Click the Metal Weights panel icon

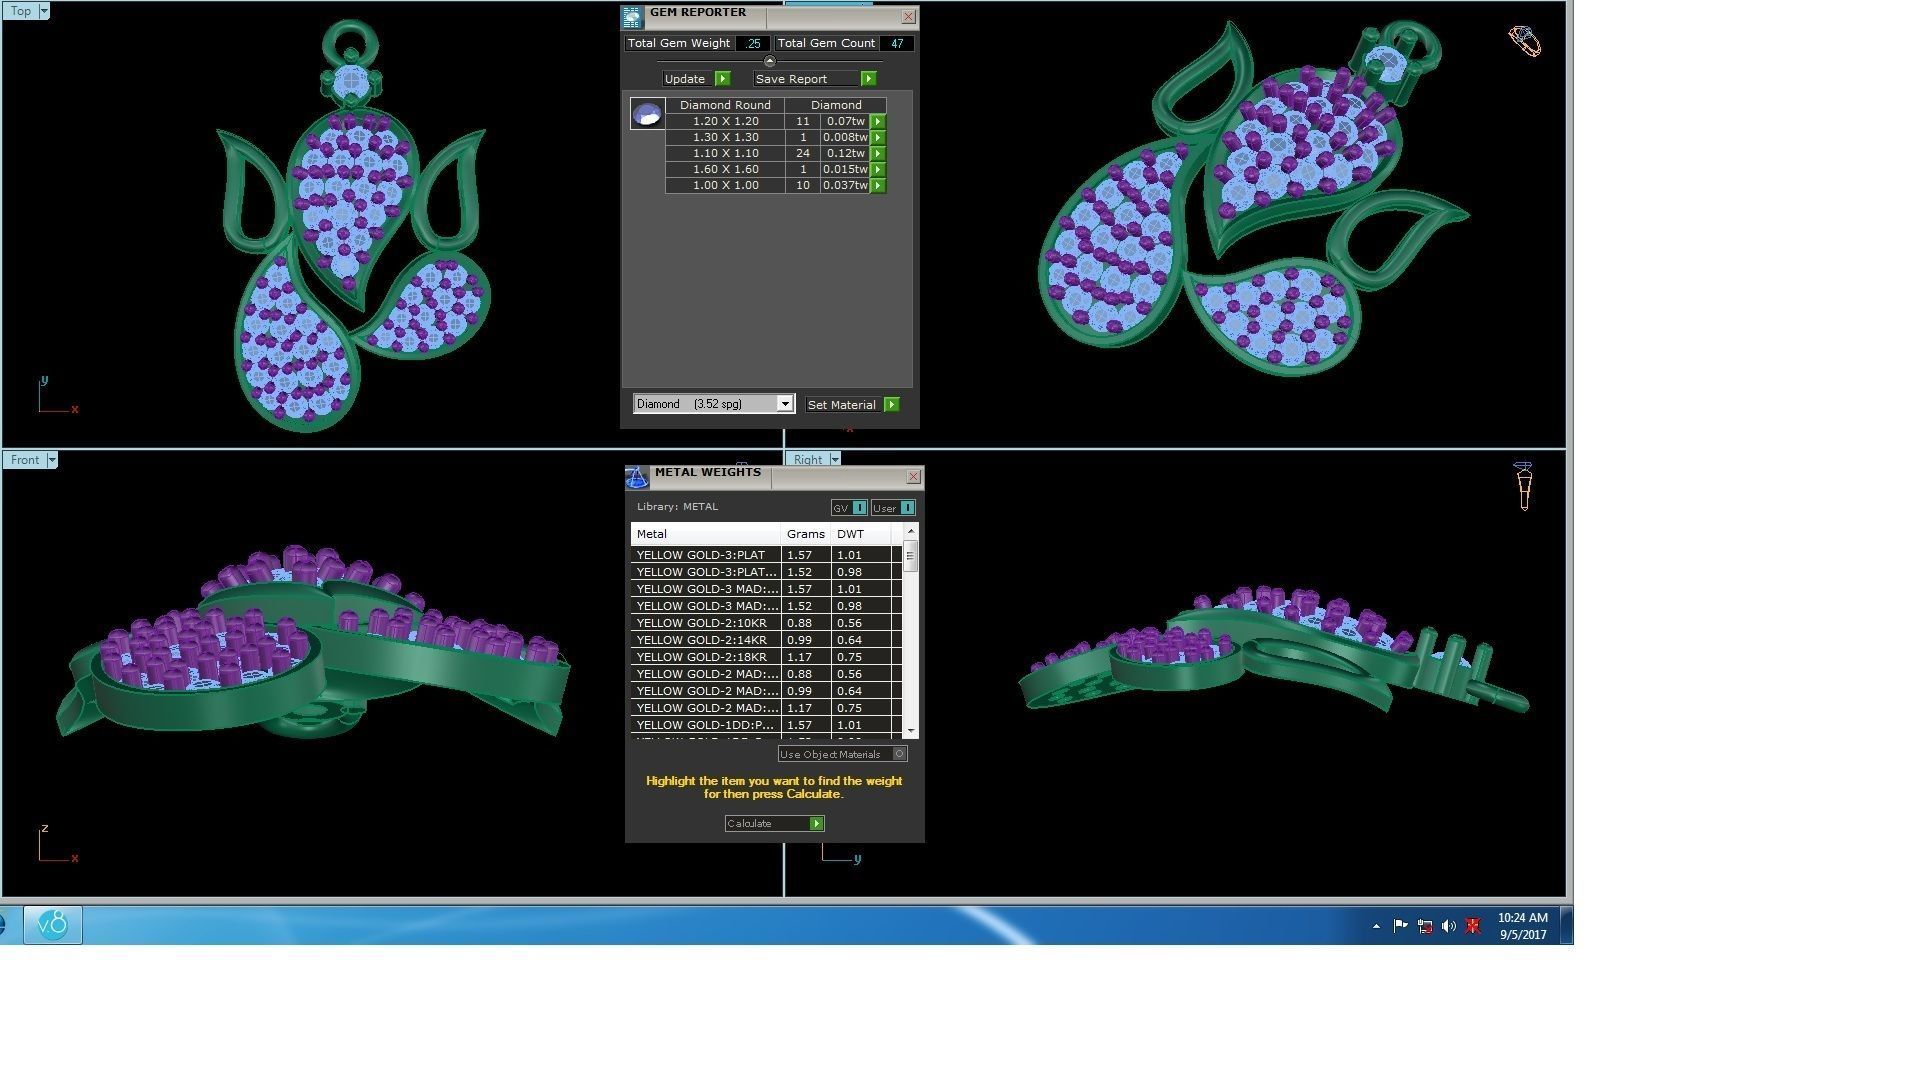coord(637,478)
